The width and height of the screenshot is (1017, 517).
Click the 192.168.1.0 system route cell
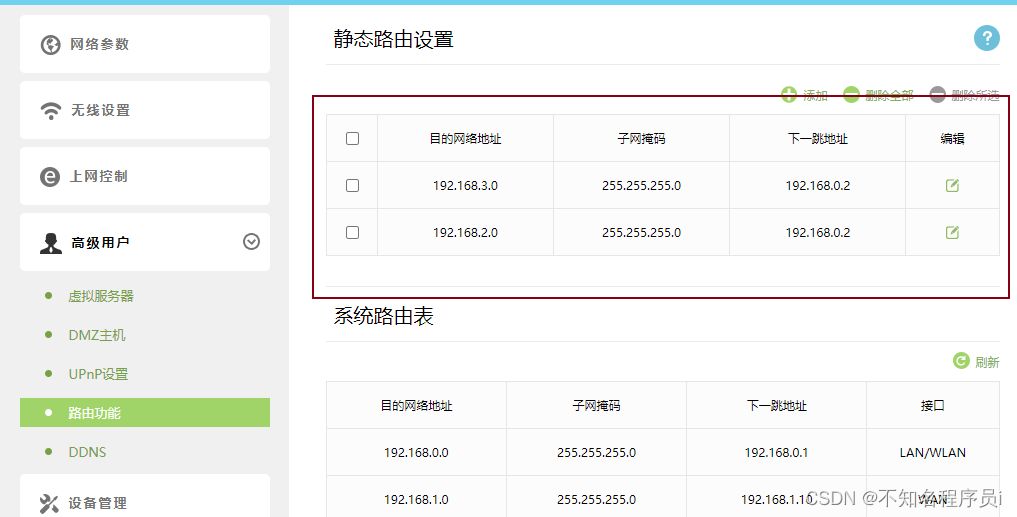[x=416, y=499]
